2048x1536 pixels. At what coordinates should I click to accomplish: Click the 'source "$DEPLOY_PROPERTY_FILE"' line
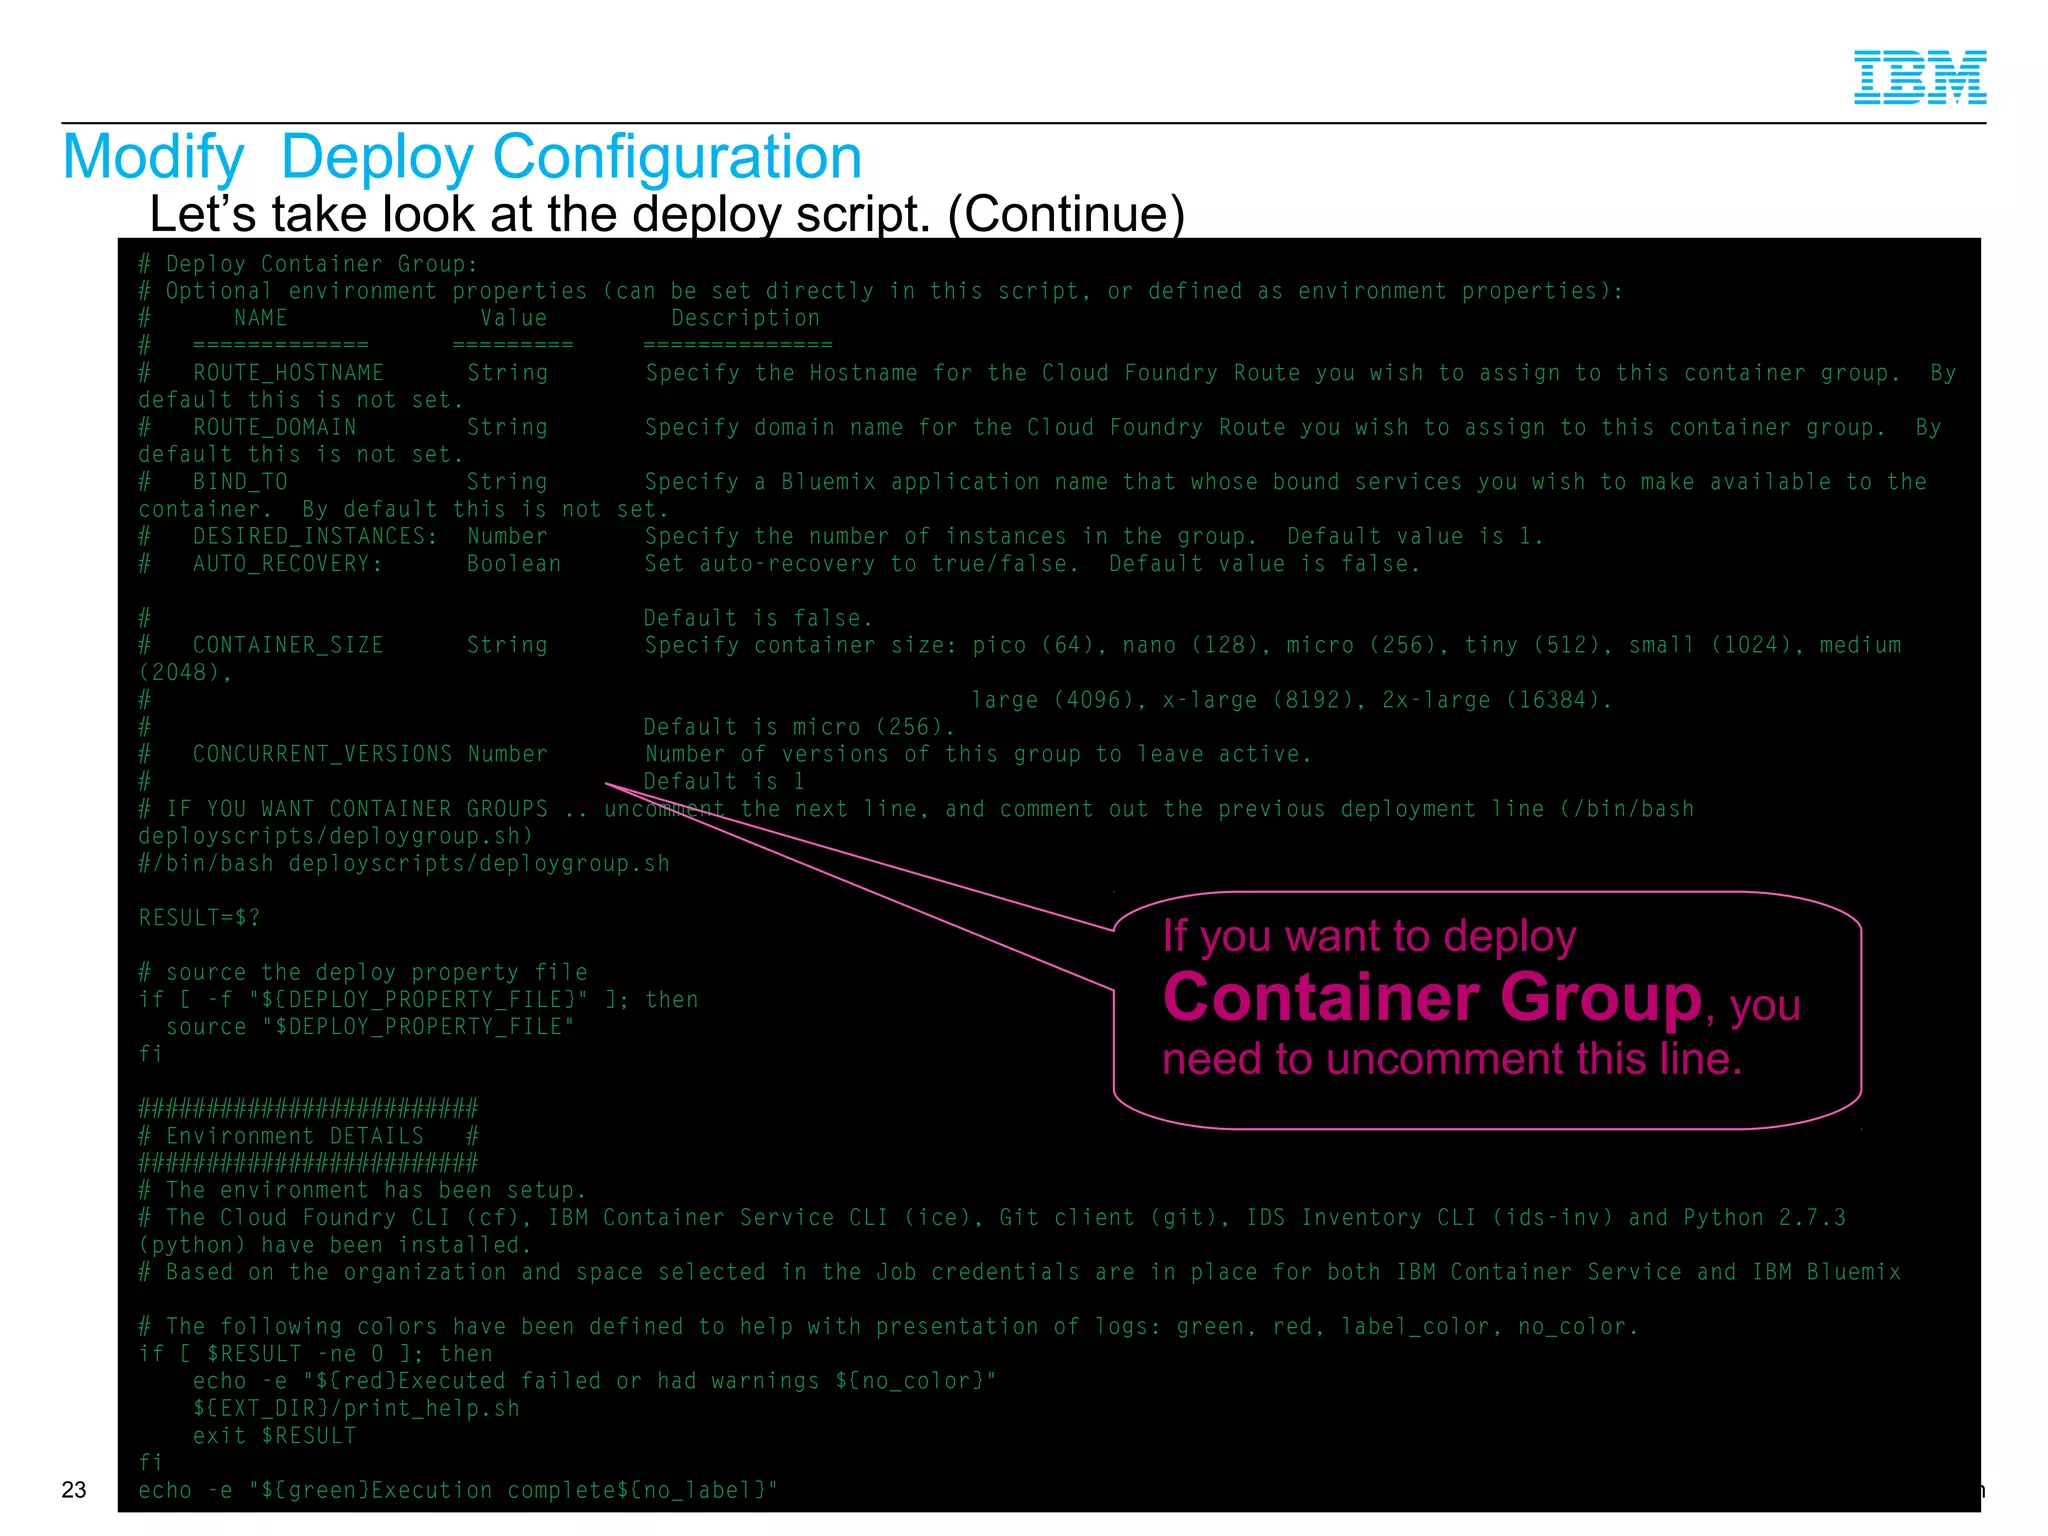[370, 1027]
